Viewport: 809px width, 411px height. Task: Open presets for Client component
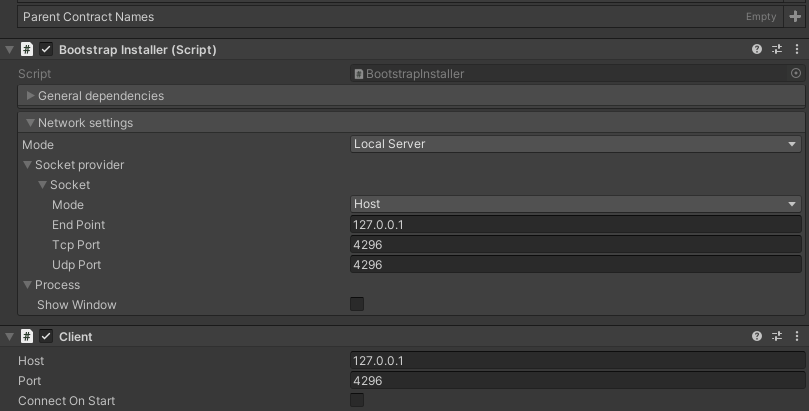point(777,336)
